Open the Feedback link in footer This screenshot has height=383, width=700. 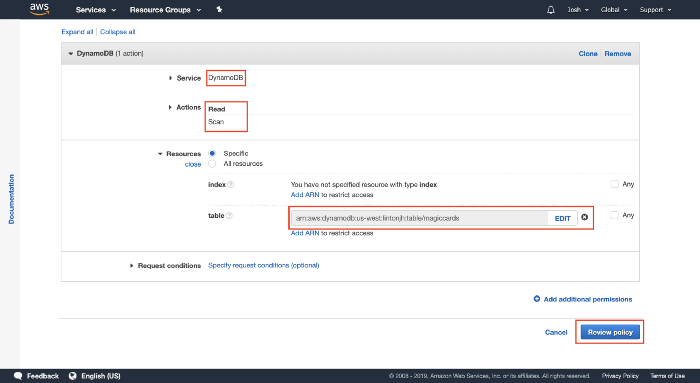[42, 376]
